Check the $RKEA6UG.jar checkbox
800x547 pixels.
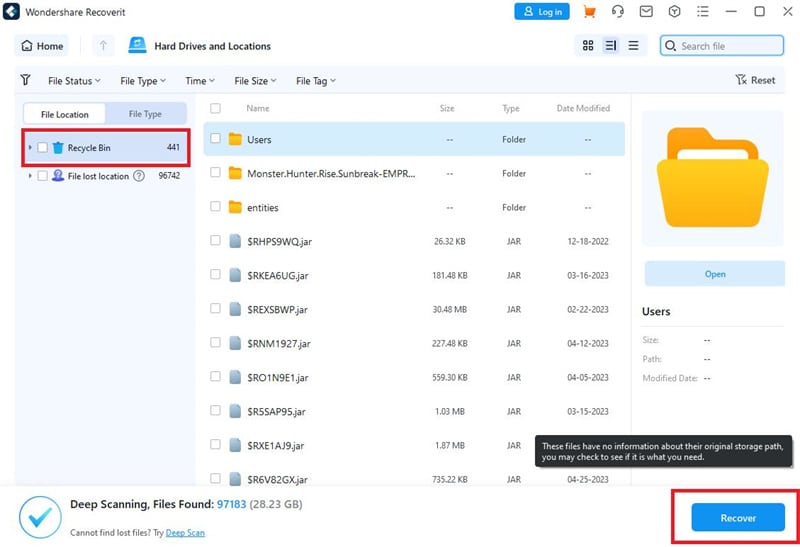click(x=215, y=275)
